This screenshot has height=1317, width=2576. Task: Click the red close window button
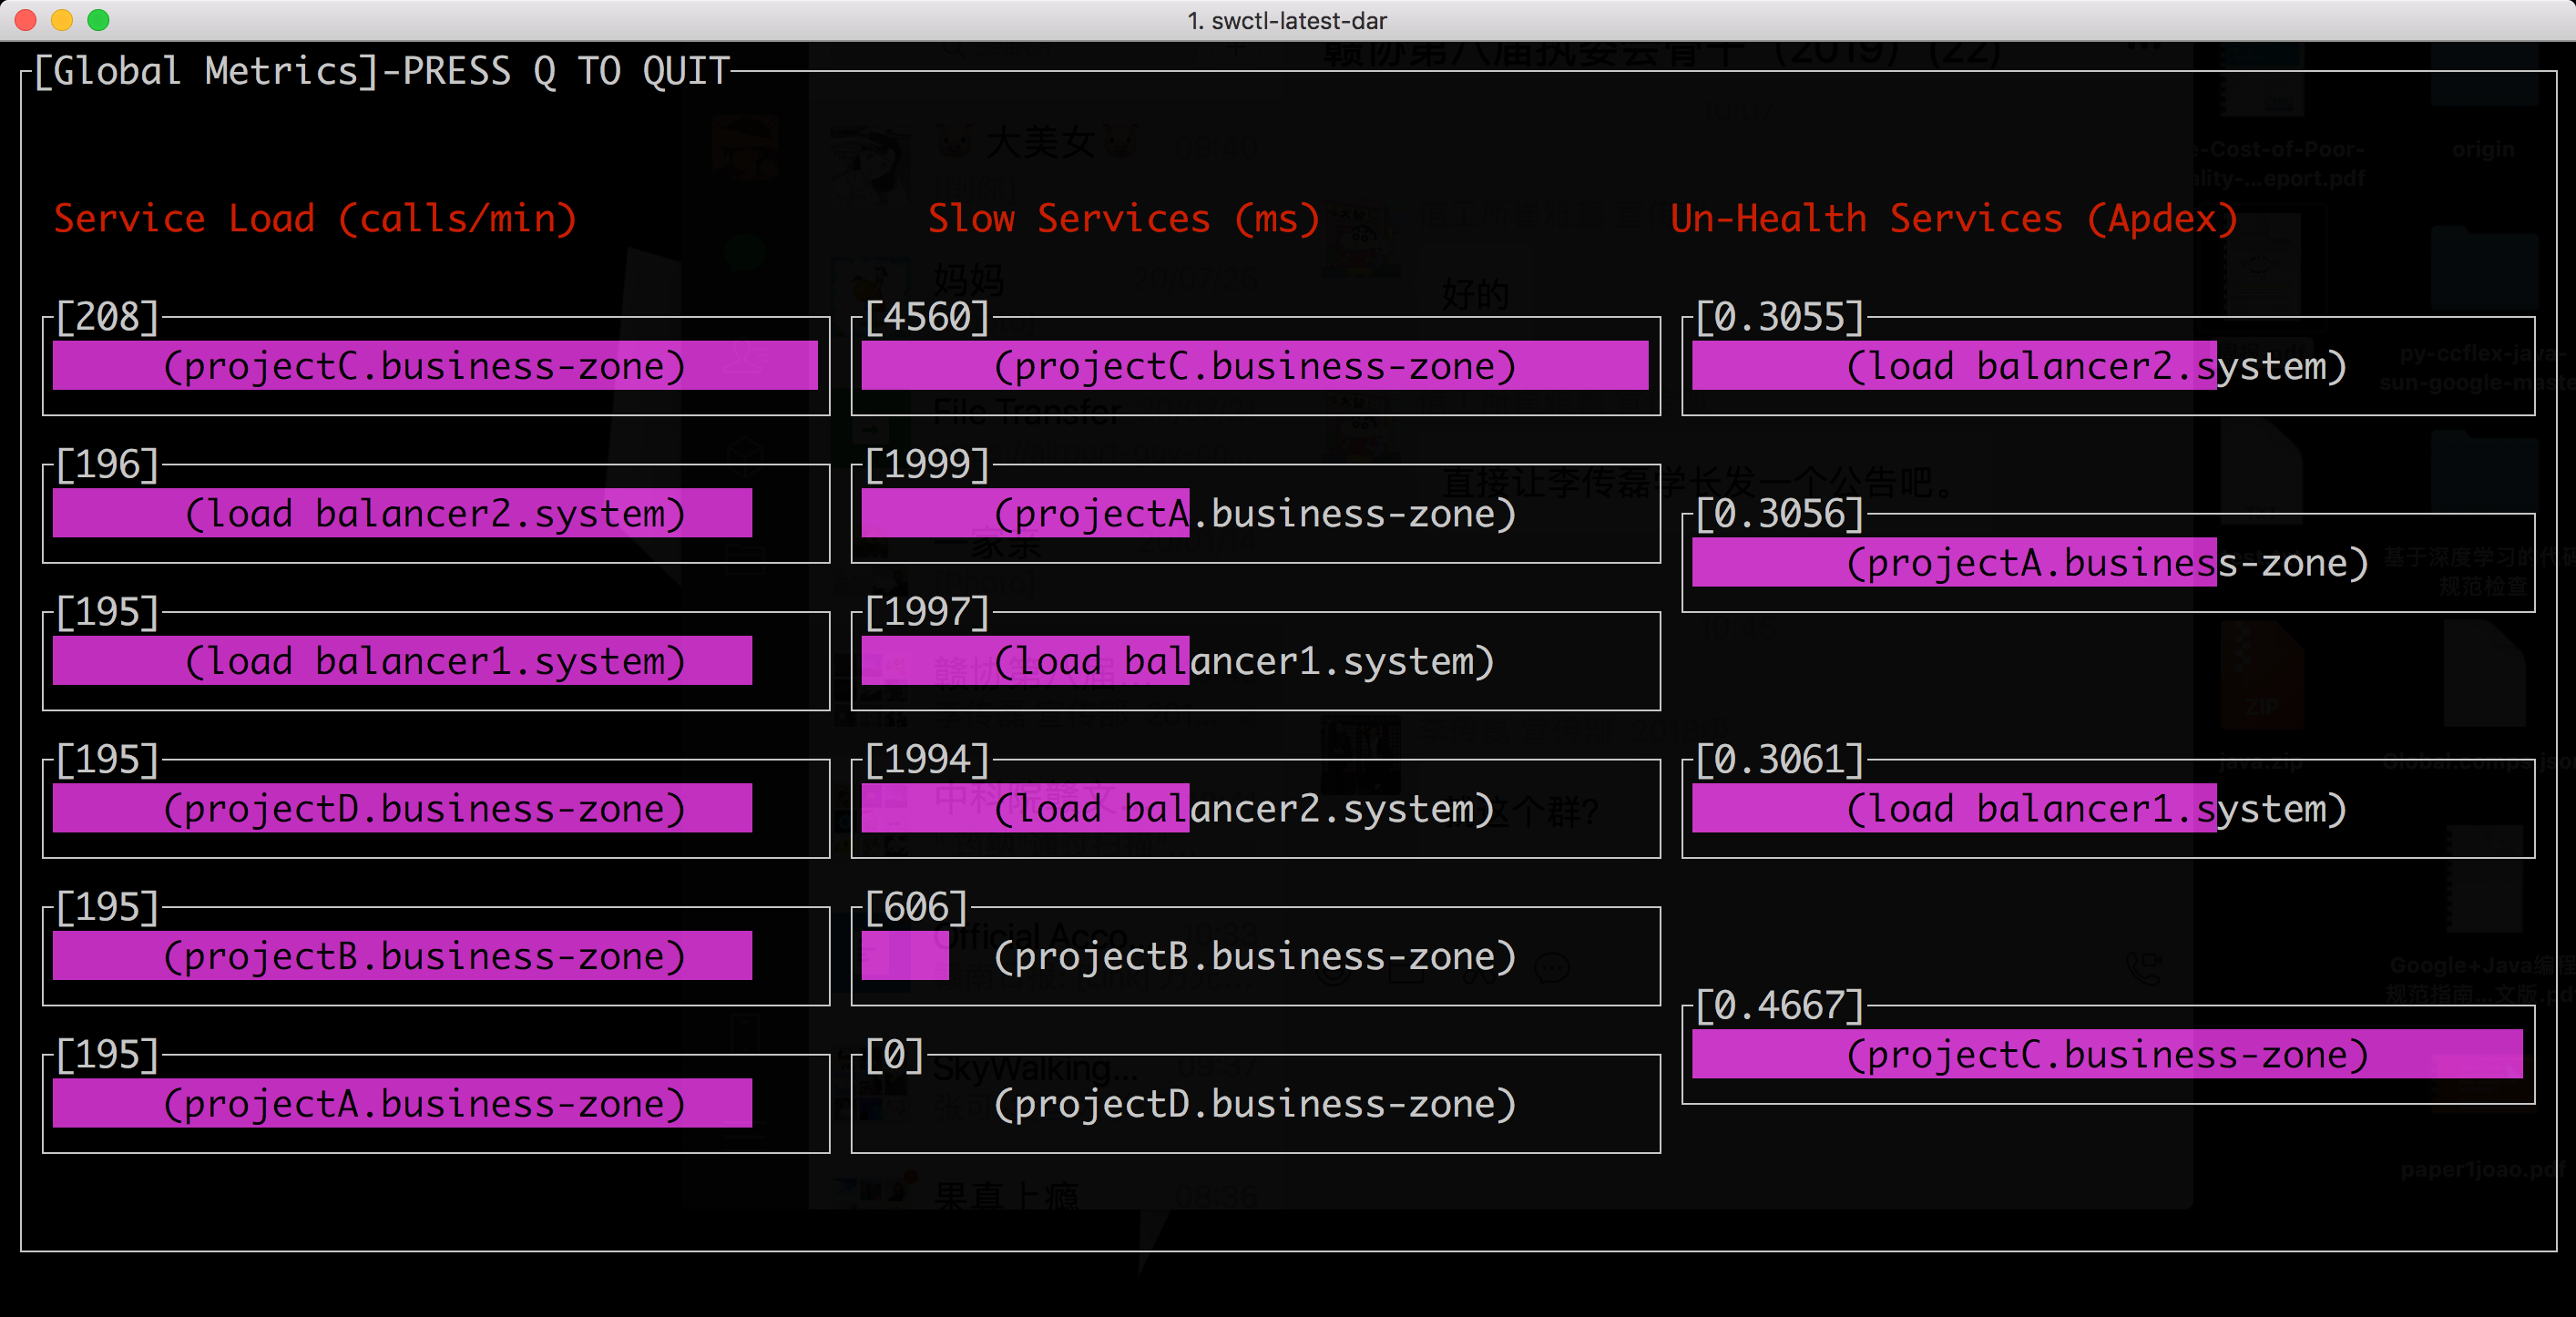tap(26, 20)
